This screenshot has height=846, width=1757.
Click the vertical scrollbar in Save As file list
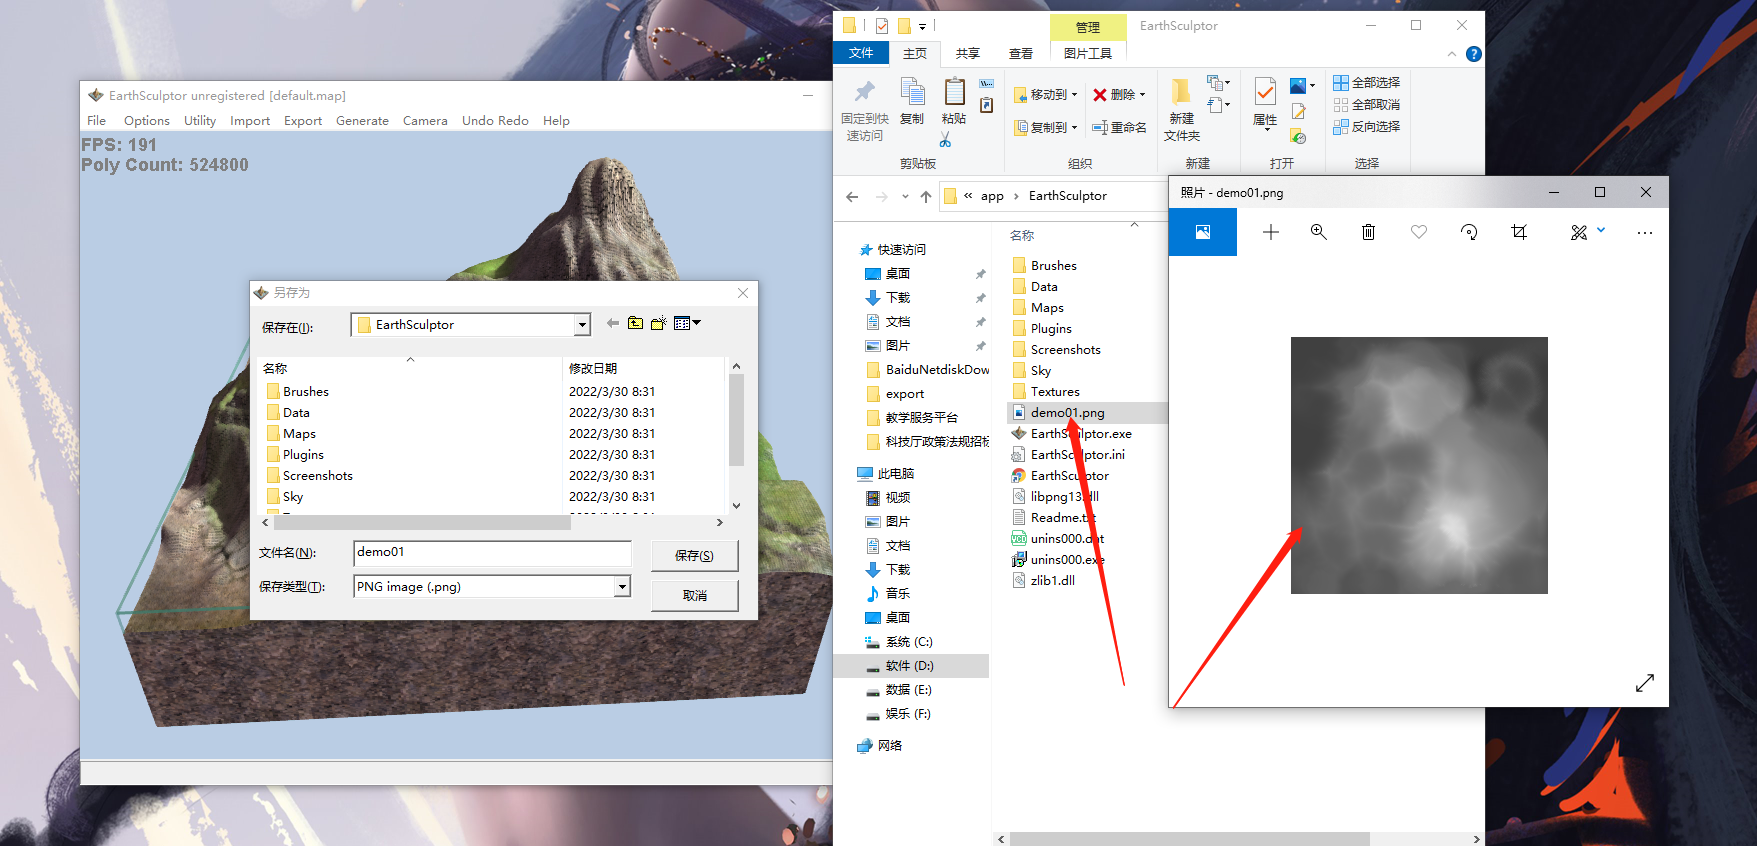736,421
